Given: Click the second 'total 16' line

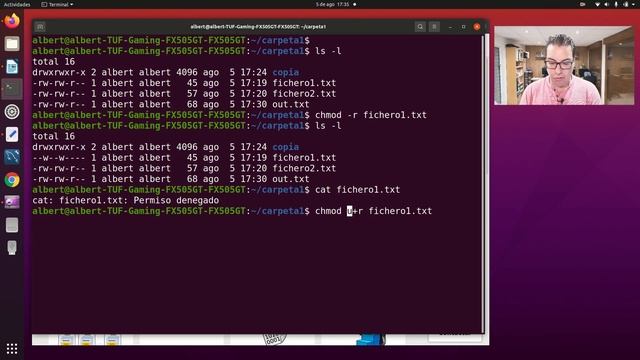Looking at the screenshot, I should point(53,136).
